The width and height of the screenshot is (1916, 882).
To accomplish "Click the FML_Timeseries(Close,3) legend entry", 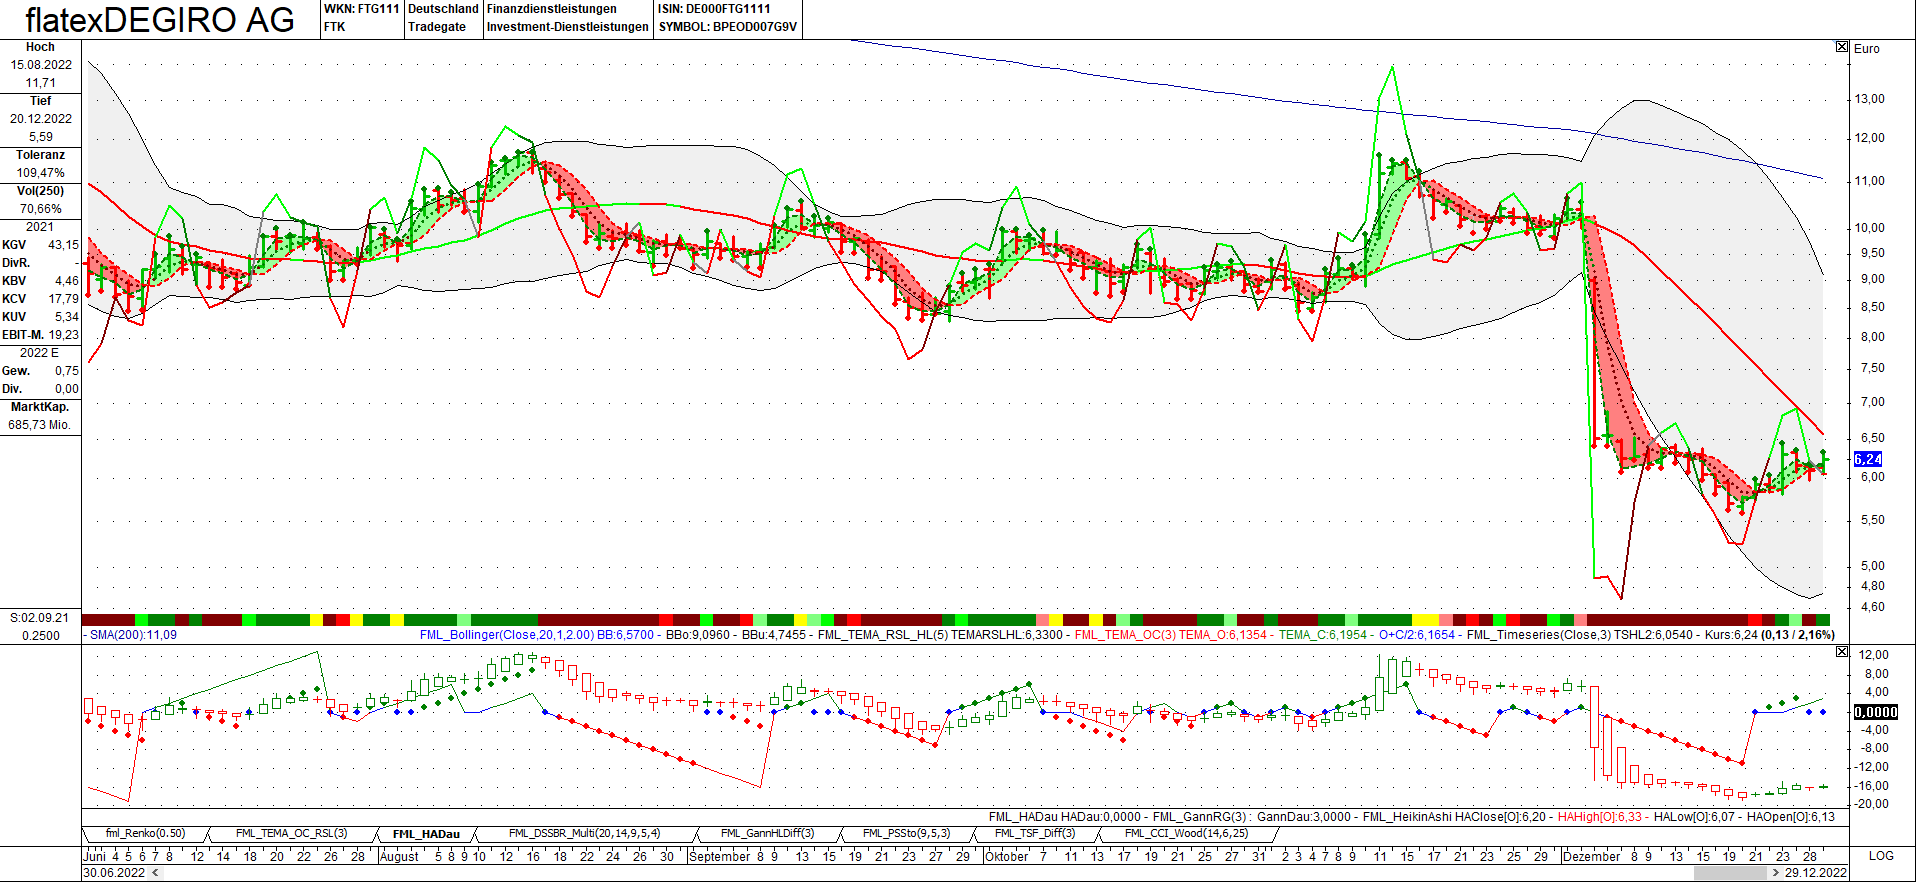I will click(1538, 635).
